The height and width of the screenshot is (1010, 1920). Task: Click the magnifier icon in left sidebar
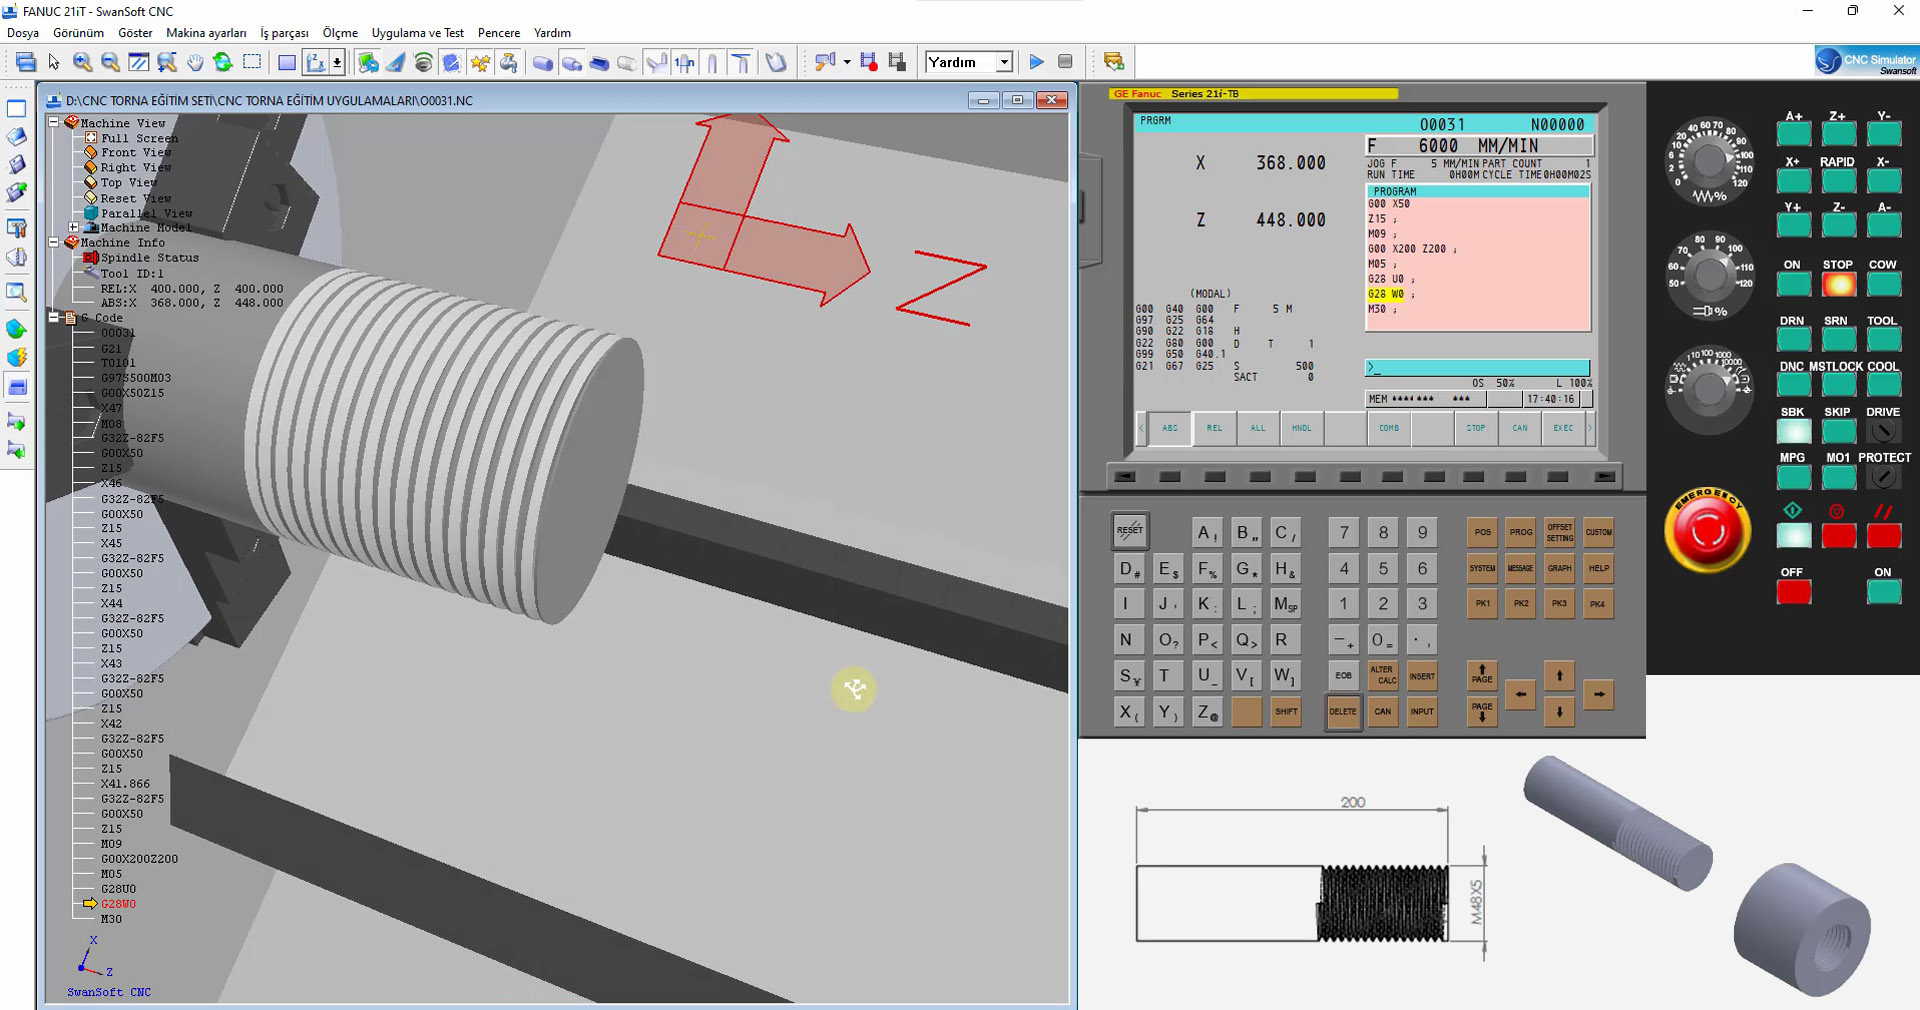point(17,293)
